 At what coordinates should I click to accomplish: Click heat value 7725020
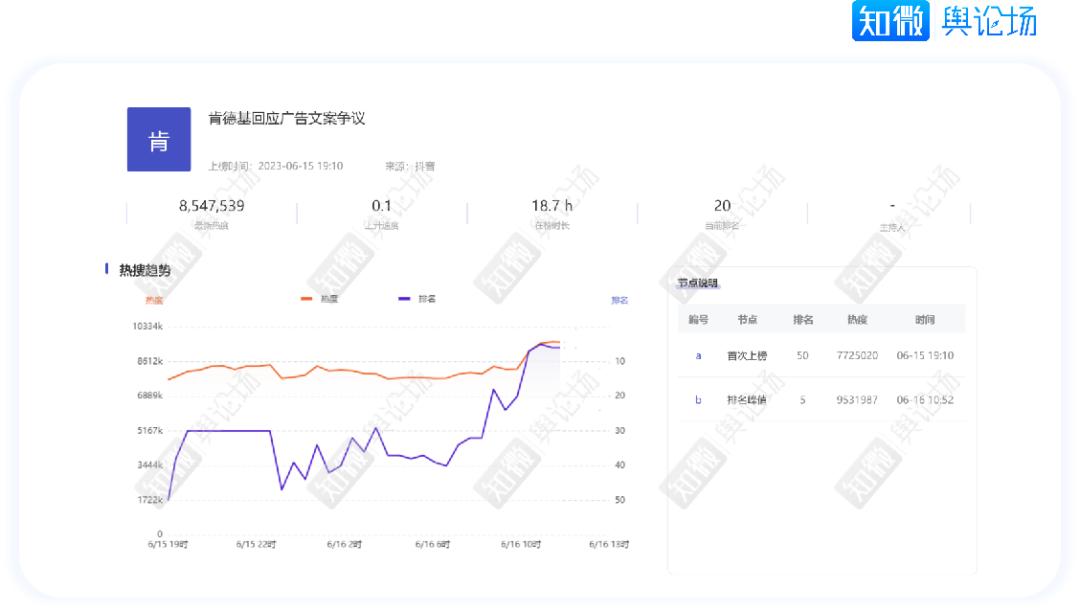click(x=858, y=356)
